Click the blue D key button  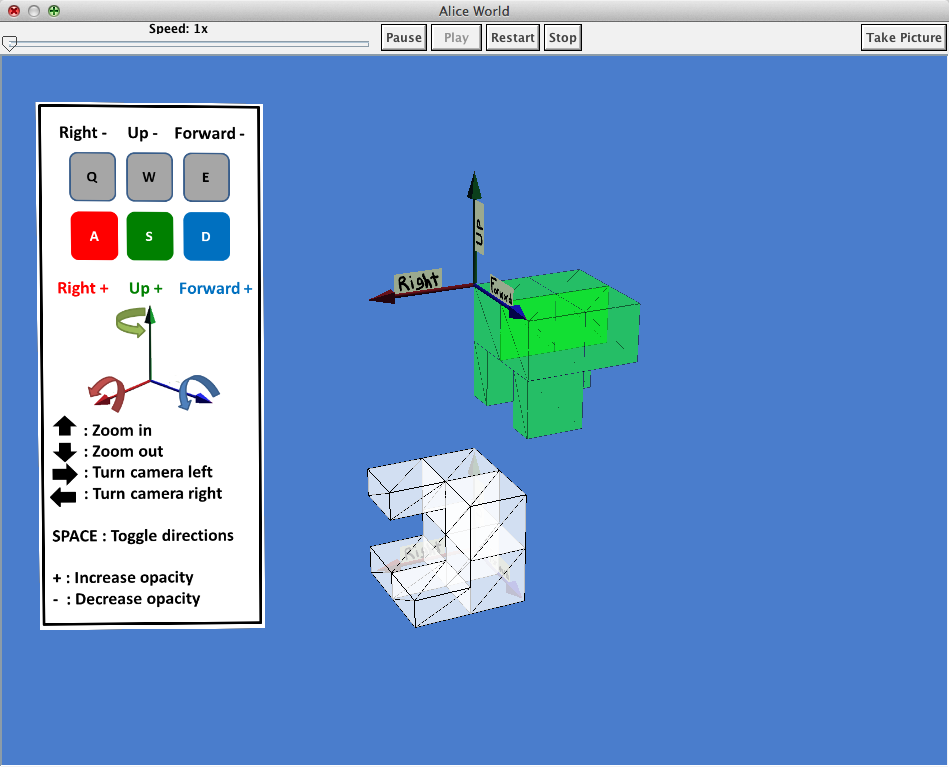[x=206, y=236]
